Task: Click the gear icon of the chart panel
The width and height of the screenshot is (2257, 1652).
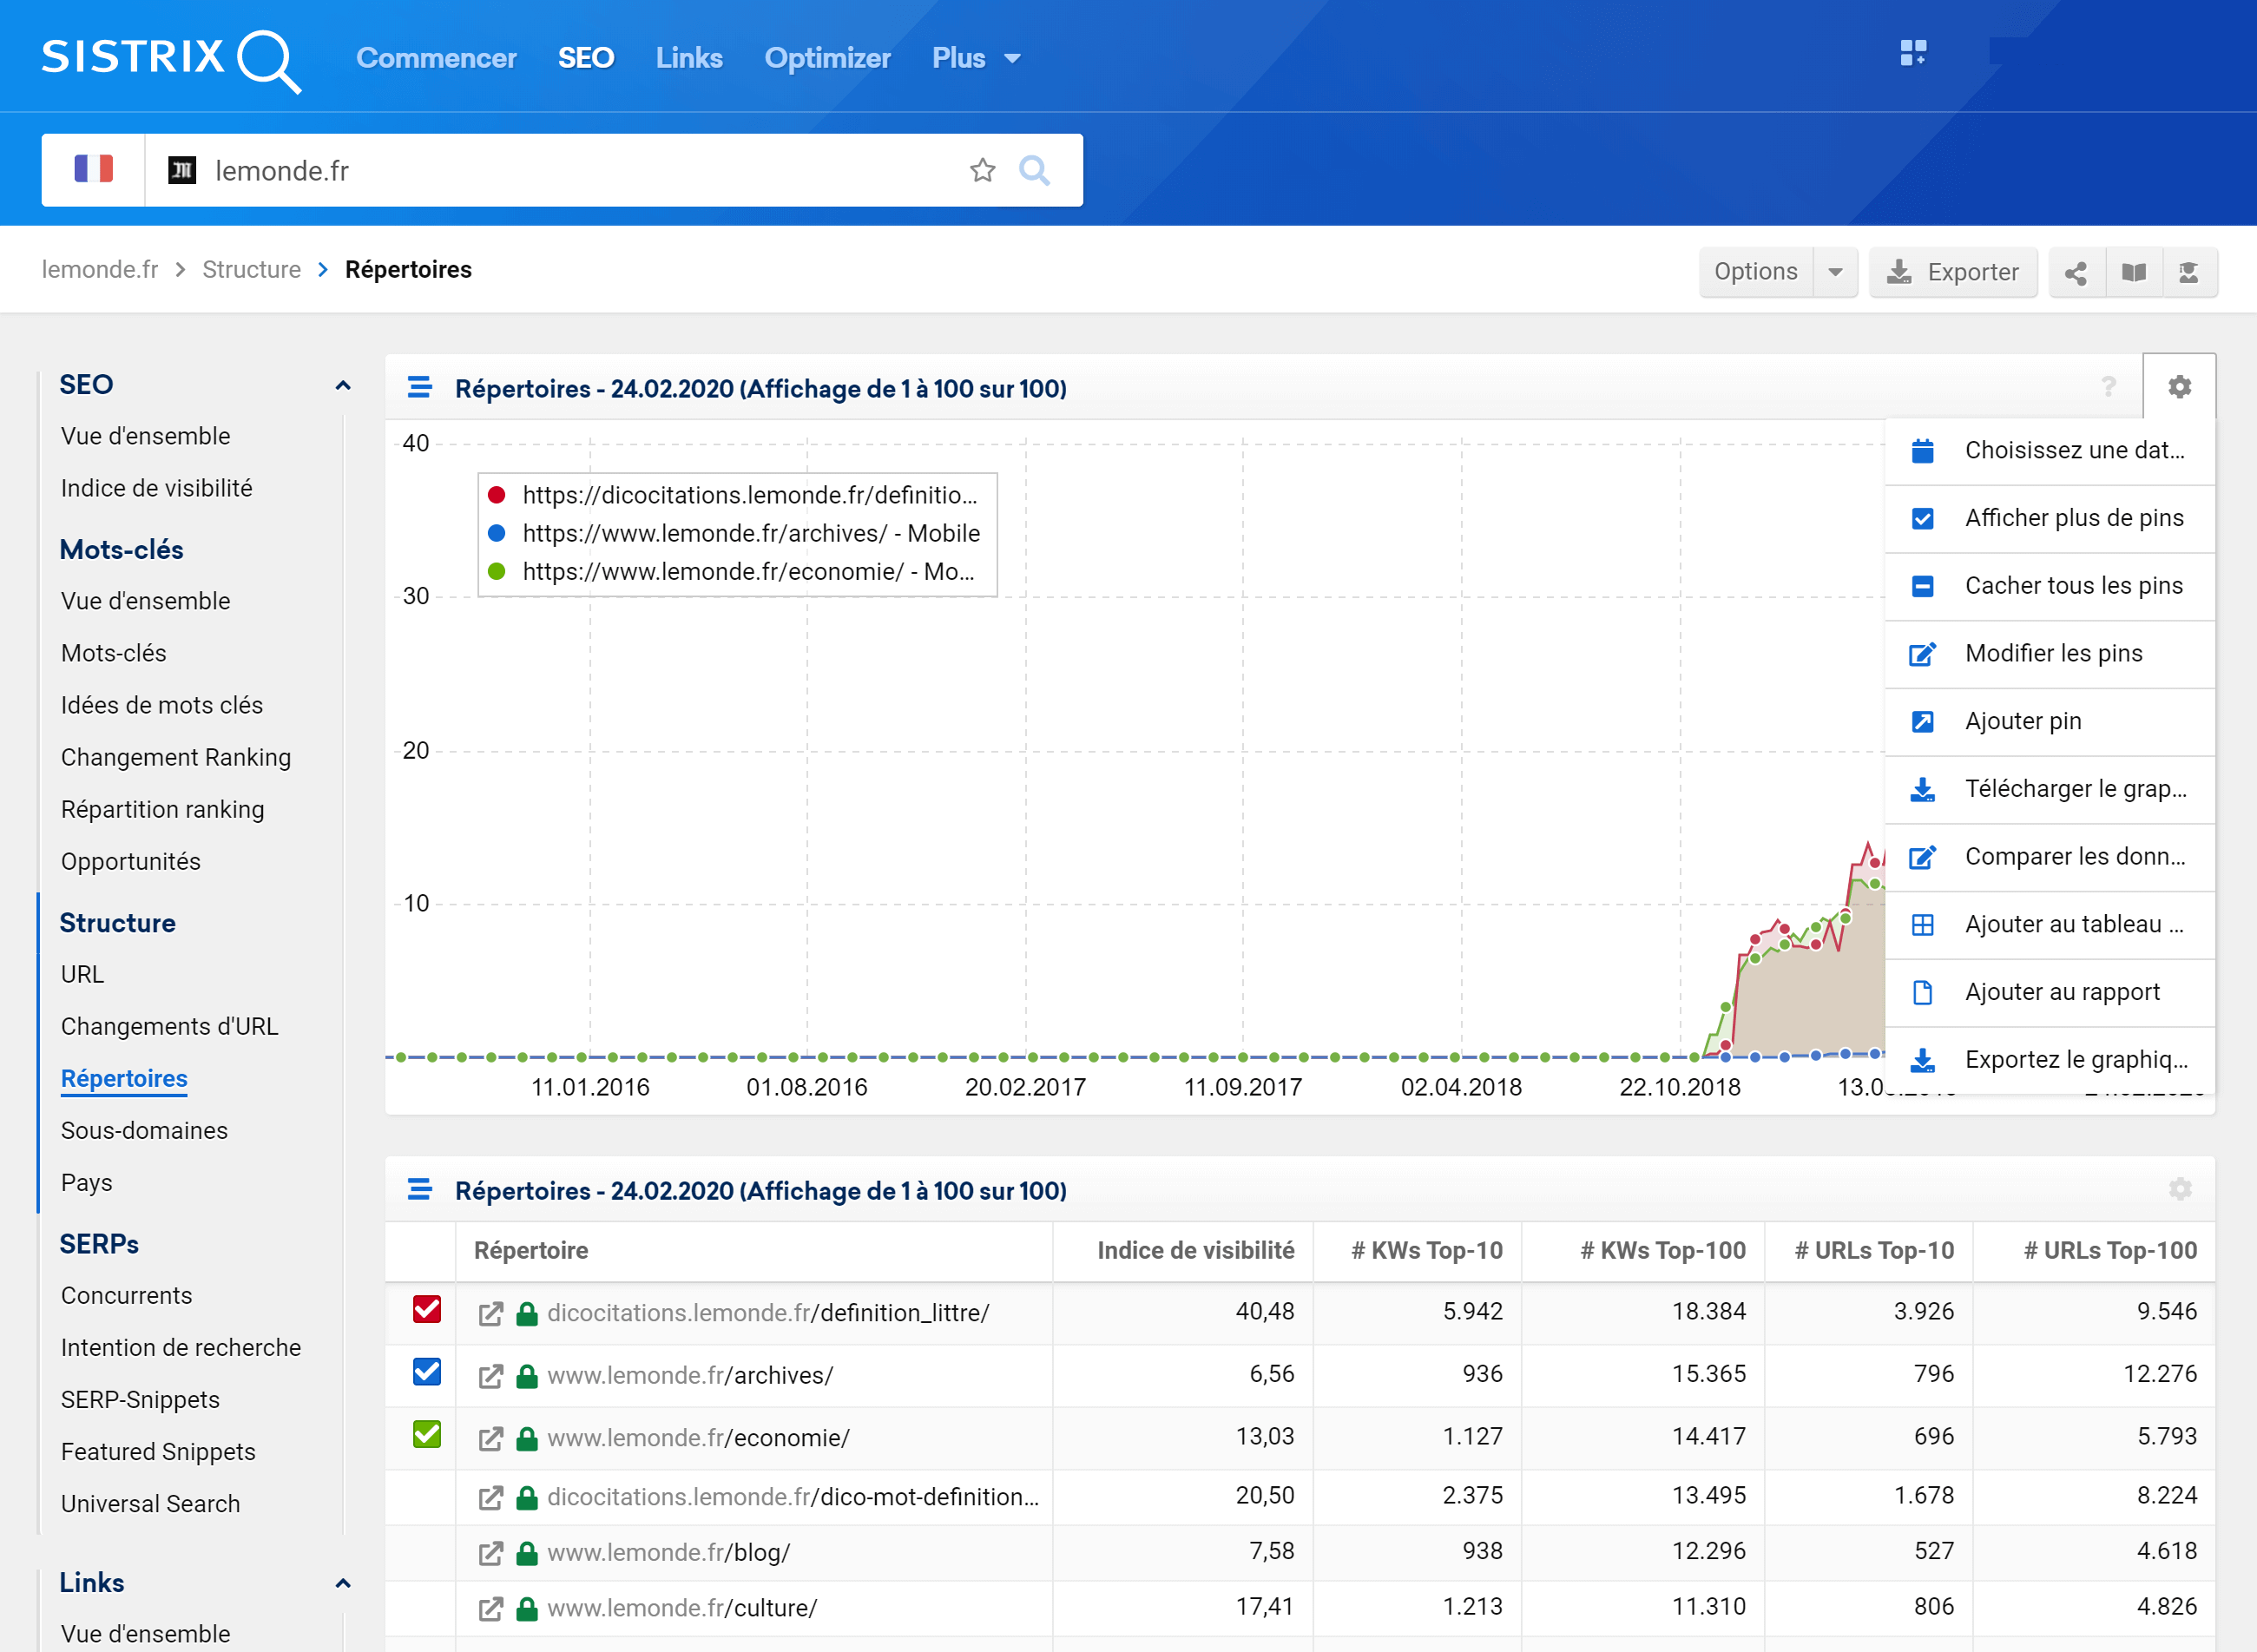Action: [x=2179, y=387]
